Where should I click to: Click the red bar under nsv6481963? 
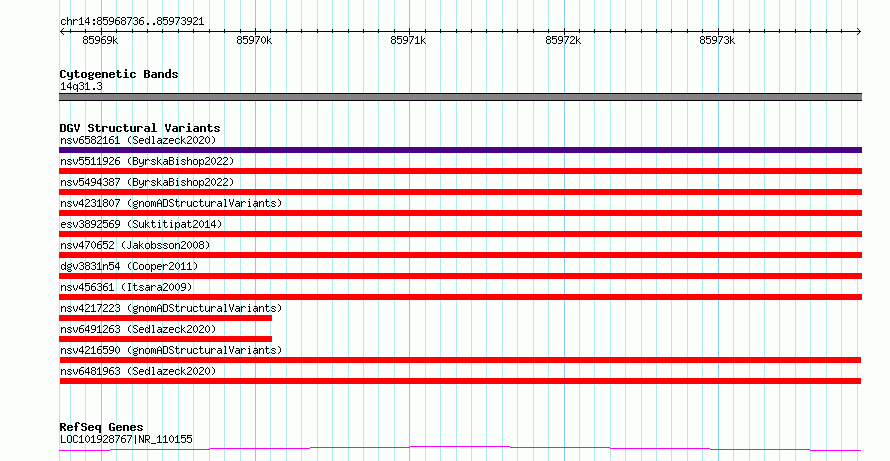coord(460,381)
